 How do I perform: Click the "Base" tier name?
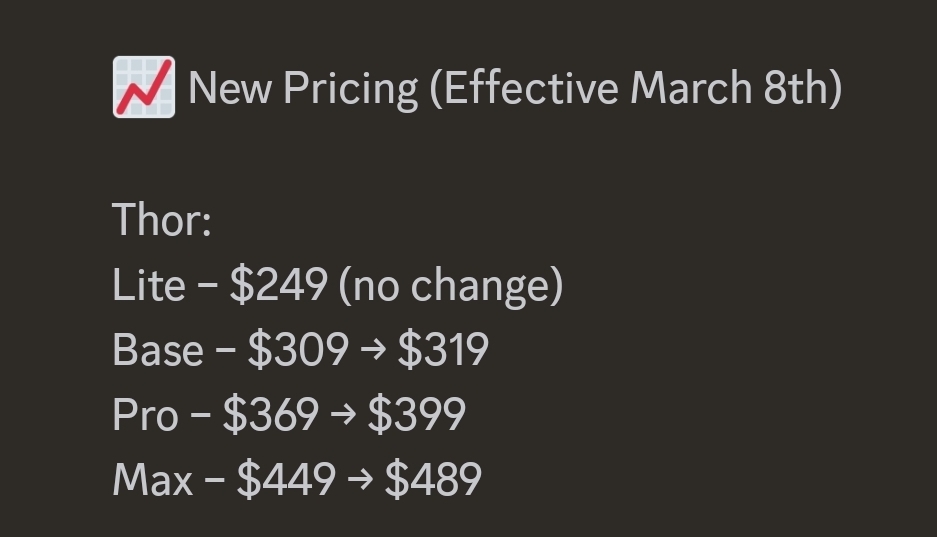[x=158, y=350]
